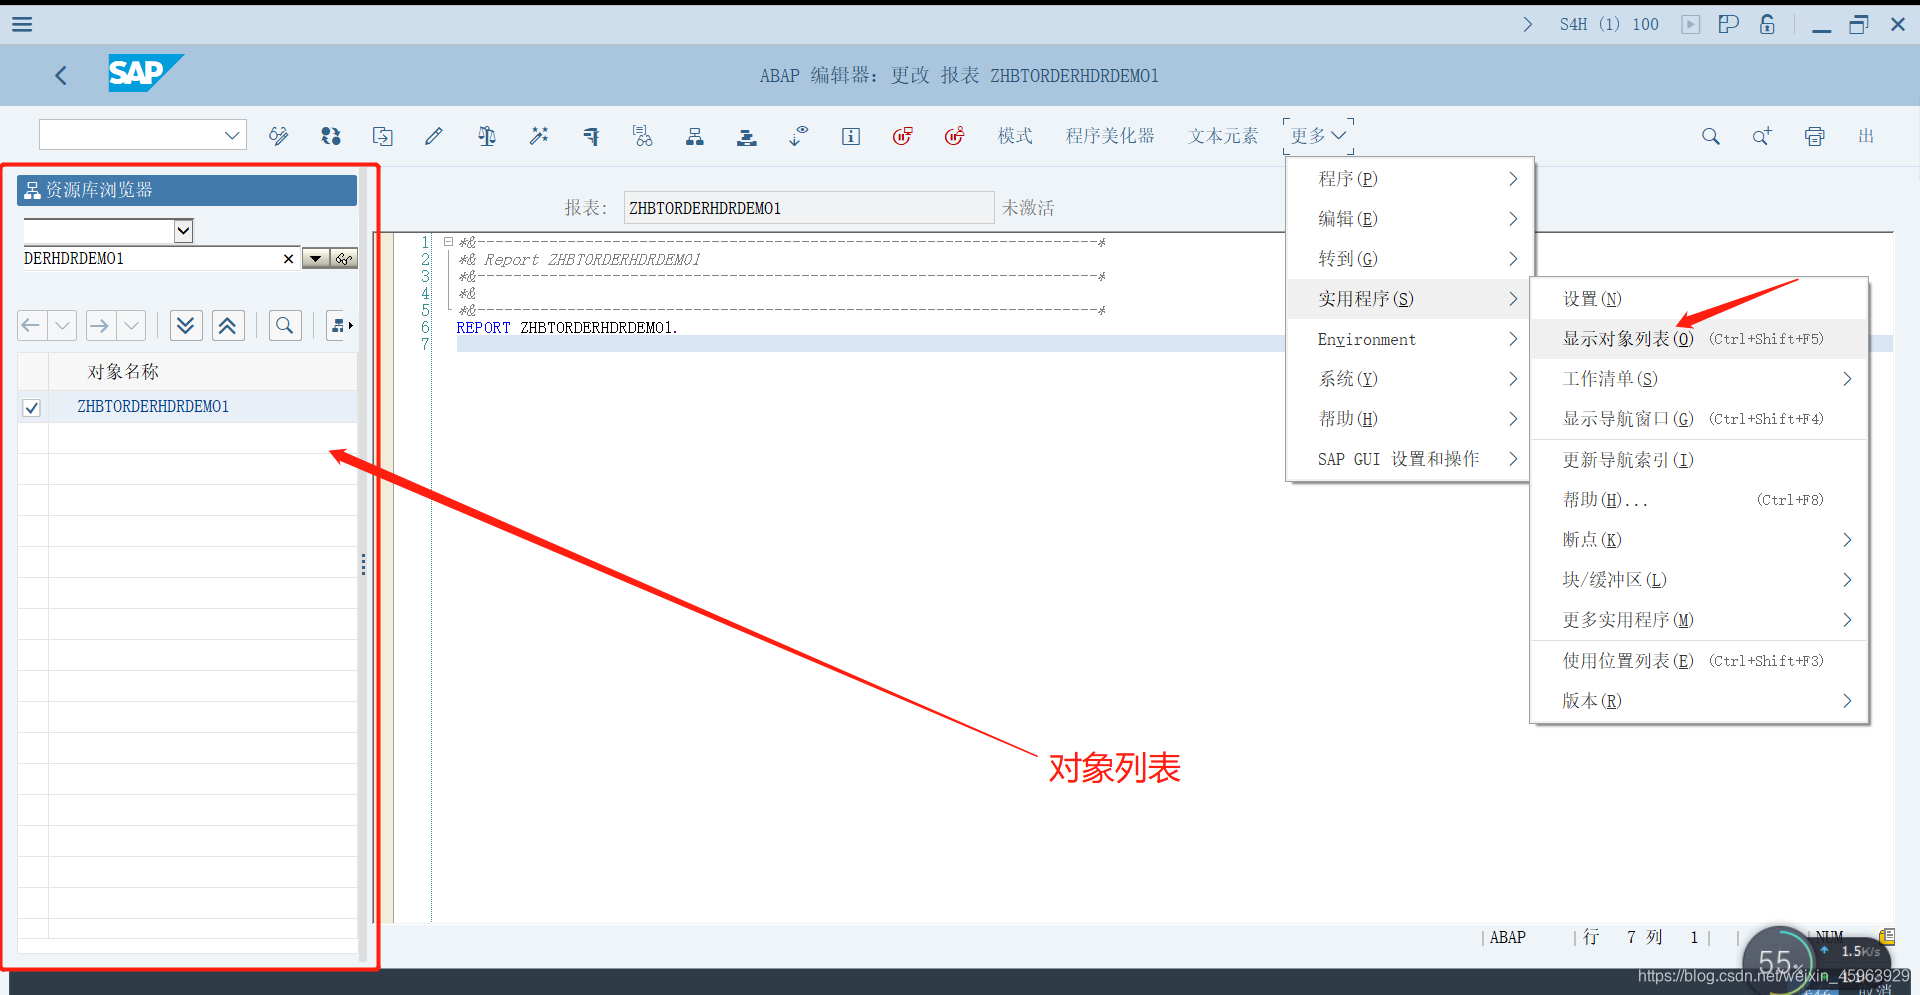
Task: Click the layout/flag icon in title bar
Action: [1729, 24]
